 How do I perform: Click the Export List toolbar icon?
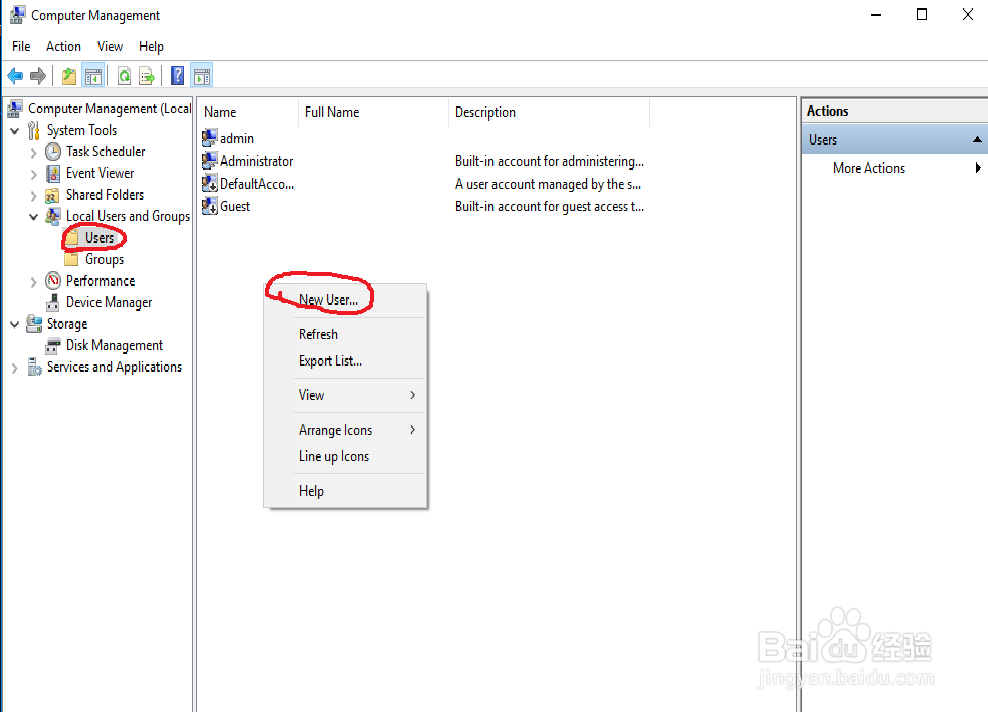click(x=147, y=76)
